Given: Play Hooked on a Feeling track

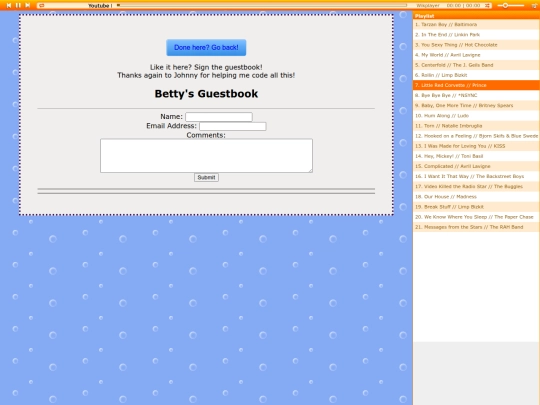Looking at the screenshot, I should point(476,136).
